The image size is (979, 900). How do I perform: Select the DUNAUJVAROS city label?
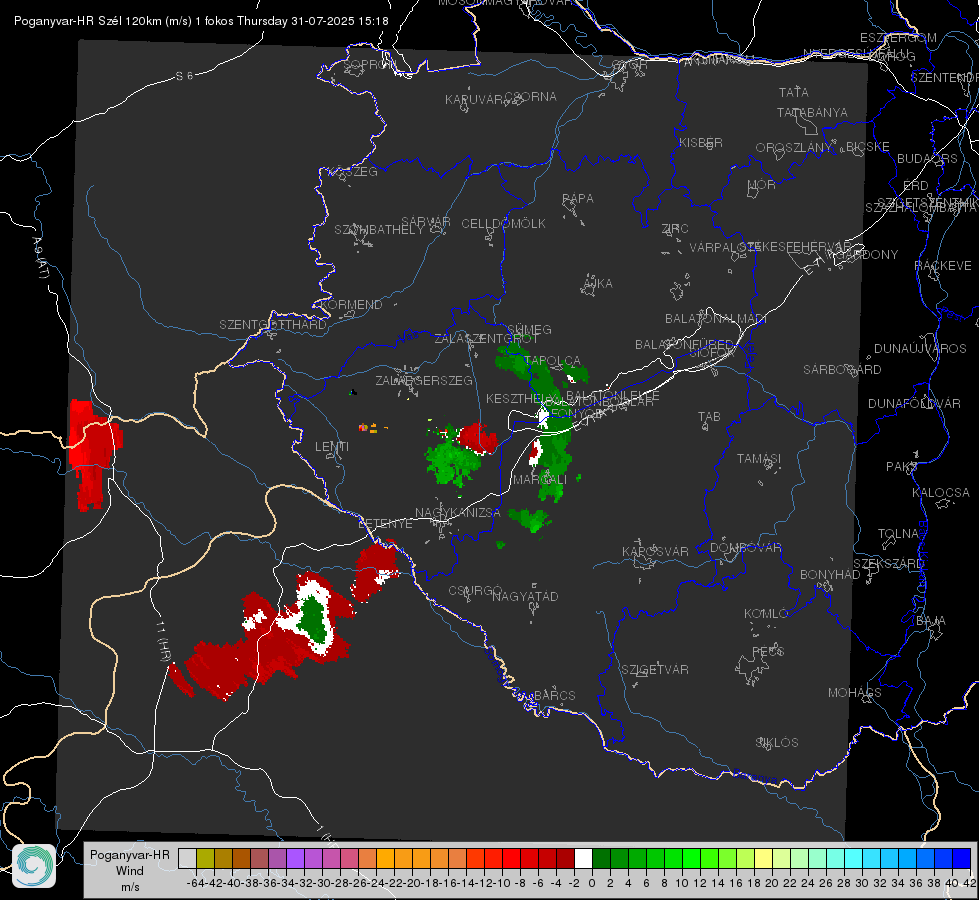(920, 349)
